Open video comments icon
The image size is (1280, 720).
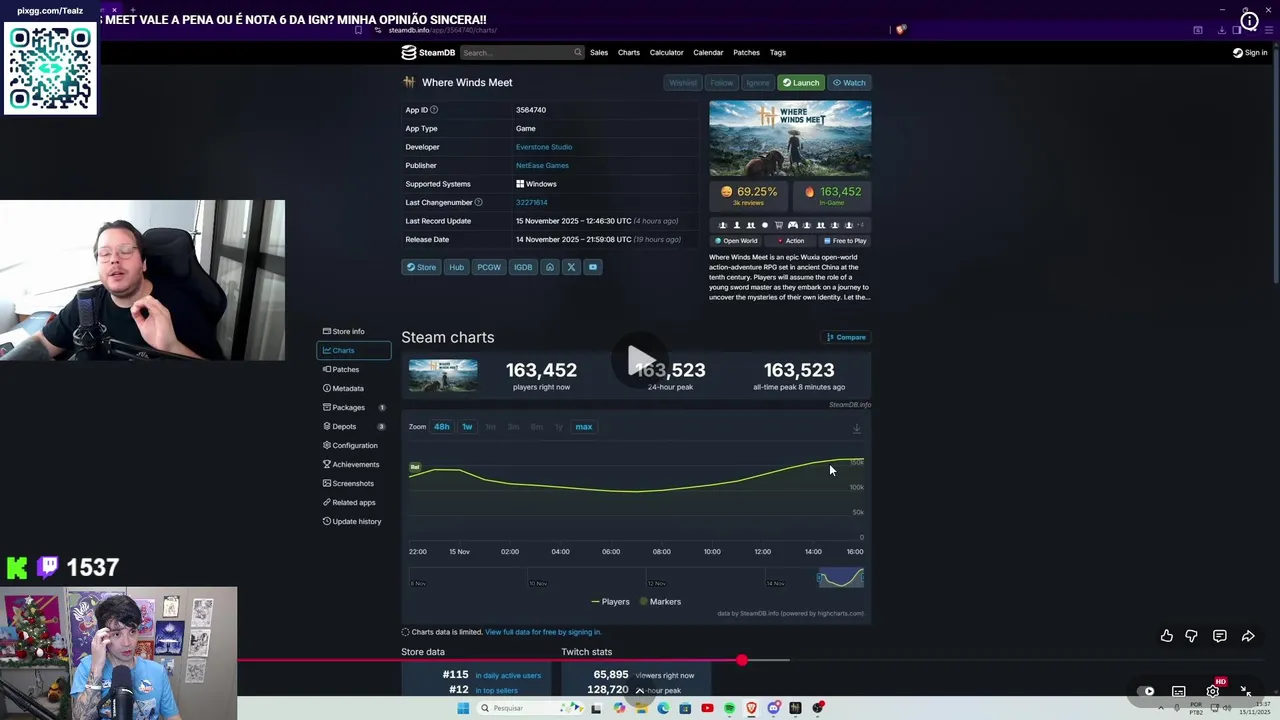(x=1220, y=636)
